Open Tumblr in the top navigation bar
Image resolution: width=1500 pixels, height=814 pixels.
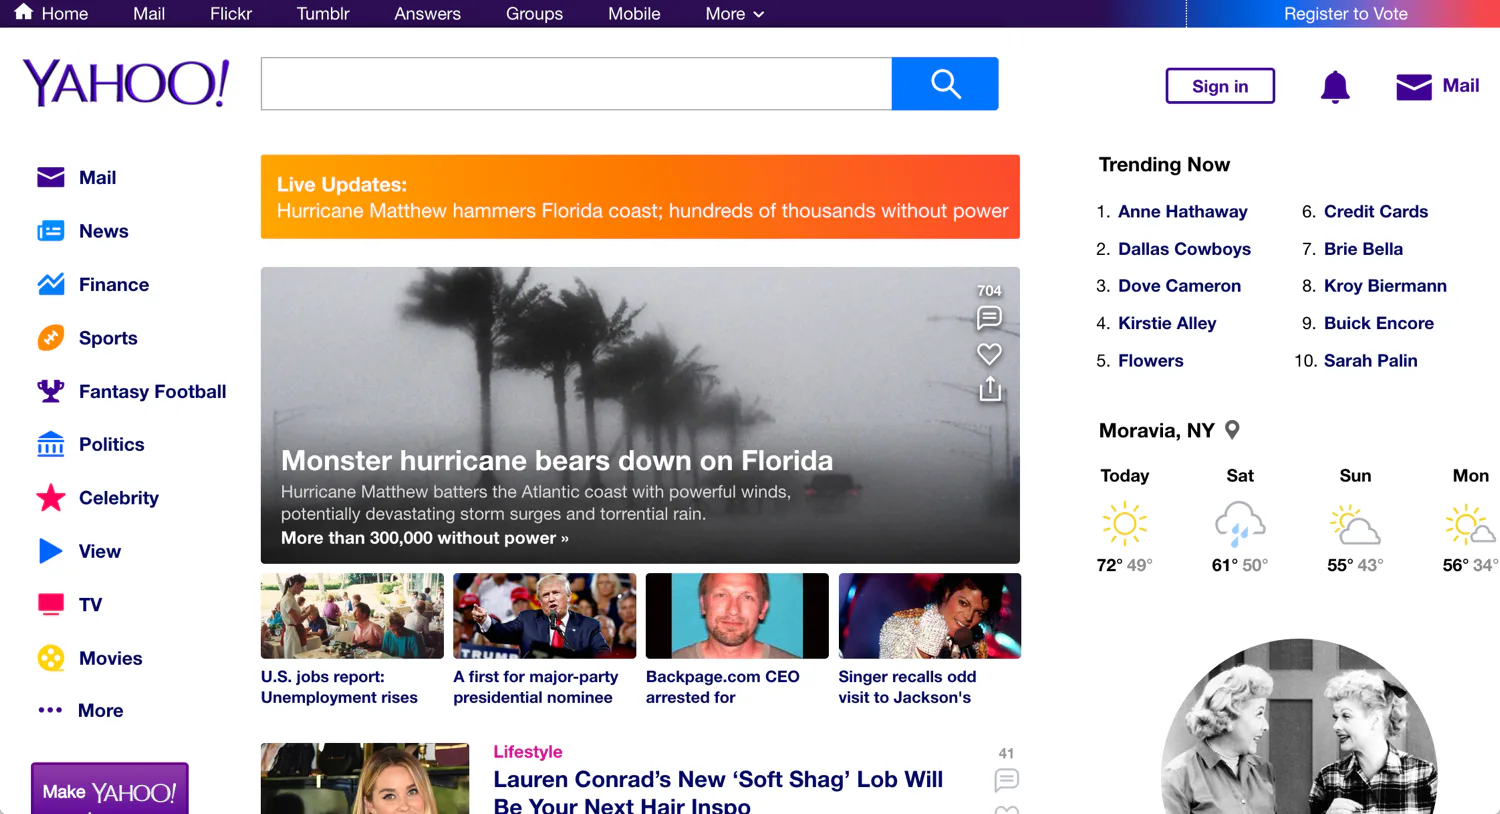tap(323, 14)
